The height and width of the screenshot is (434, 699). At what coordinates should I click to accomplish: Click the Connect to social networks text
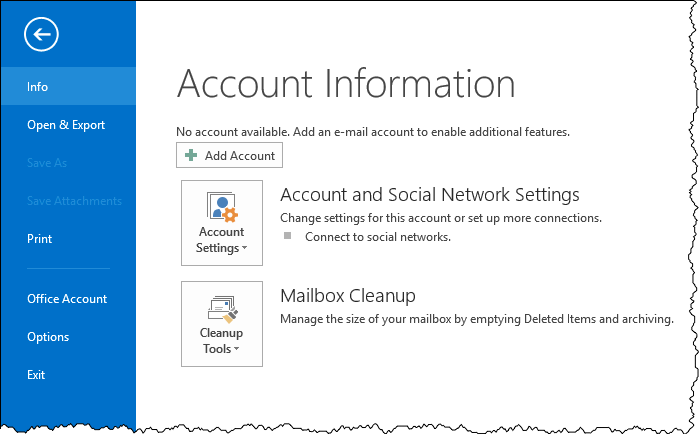(378, 237)
